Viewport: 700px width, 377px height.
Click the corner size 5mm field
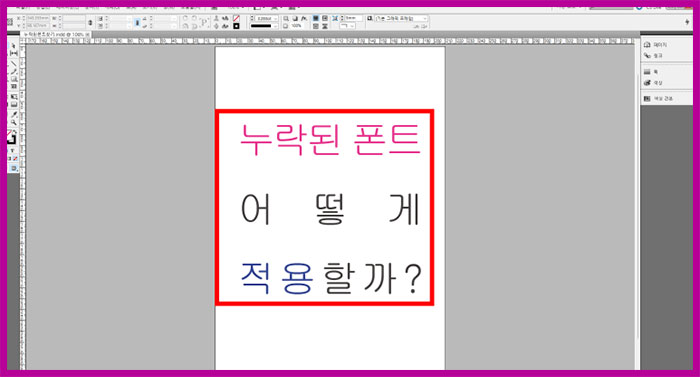(x=353, y=18)
